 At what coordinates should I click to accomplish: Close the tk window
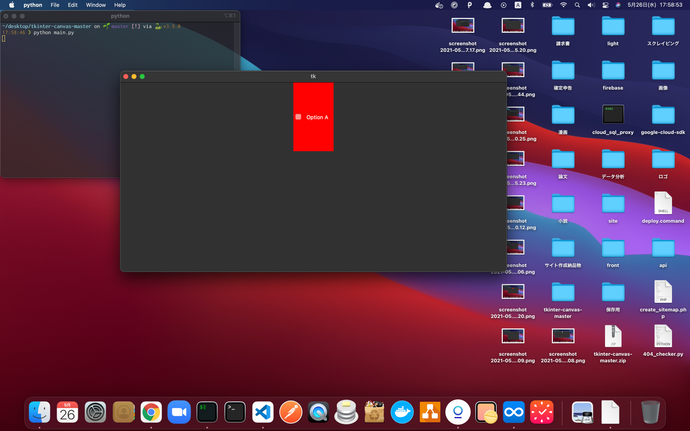coord(126,77)
